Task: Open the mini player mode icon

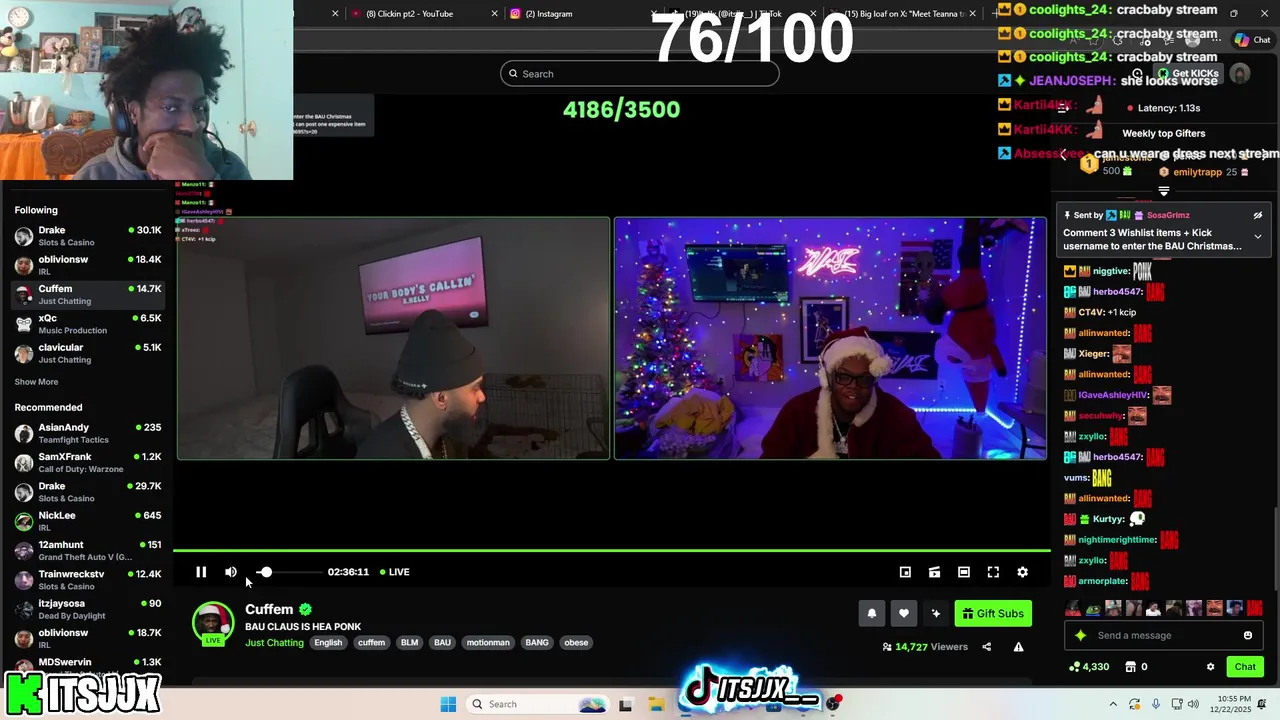Action: (x=905, y=572)
